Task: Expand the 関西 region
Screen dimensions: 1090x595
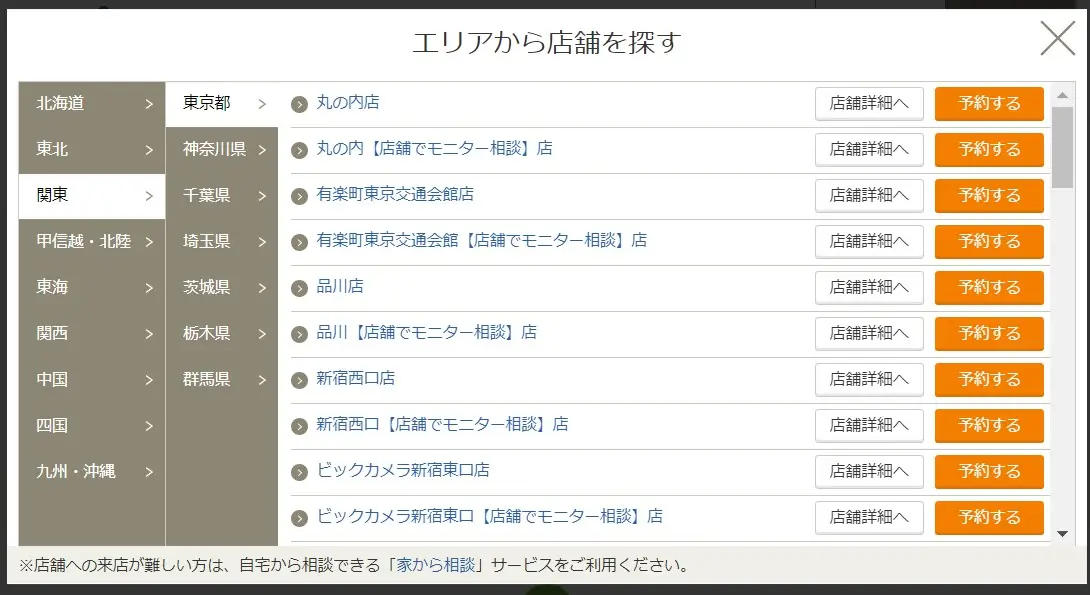Action: point(92,334)
